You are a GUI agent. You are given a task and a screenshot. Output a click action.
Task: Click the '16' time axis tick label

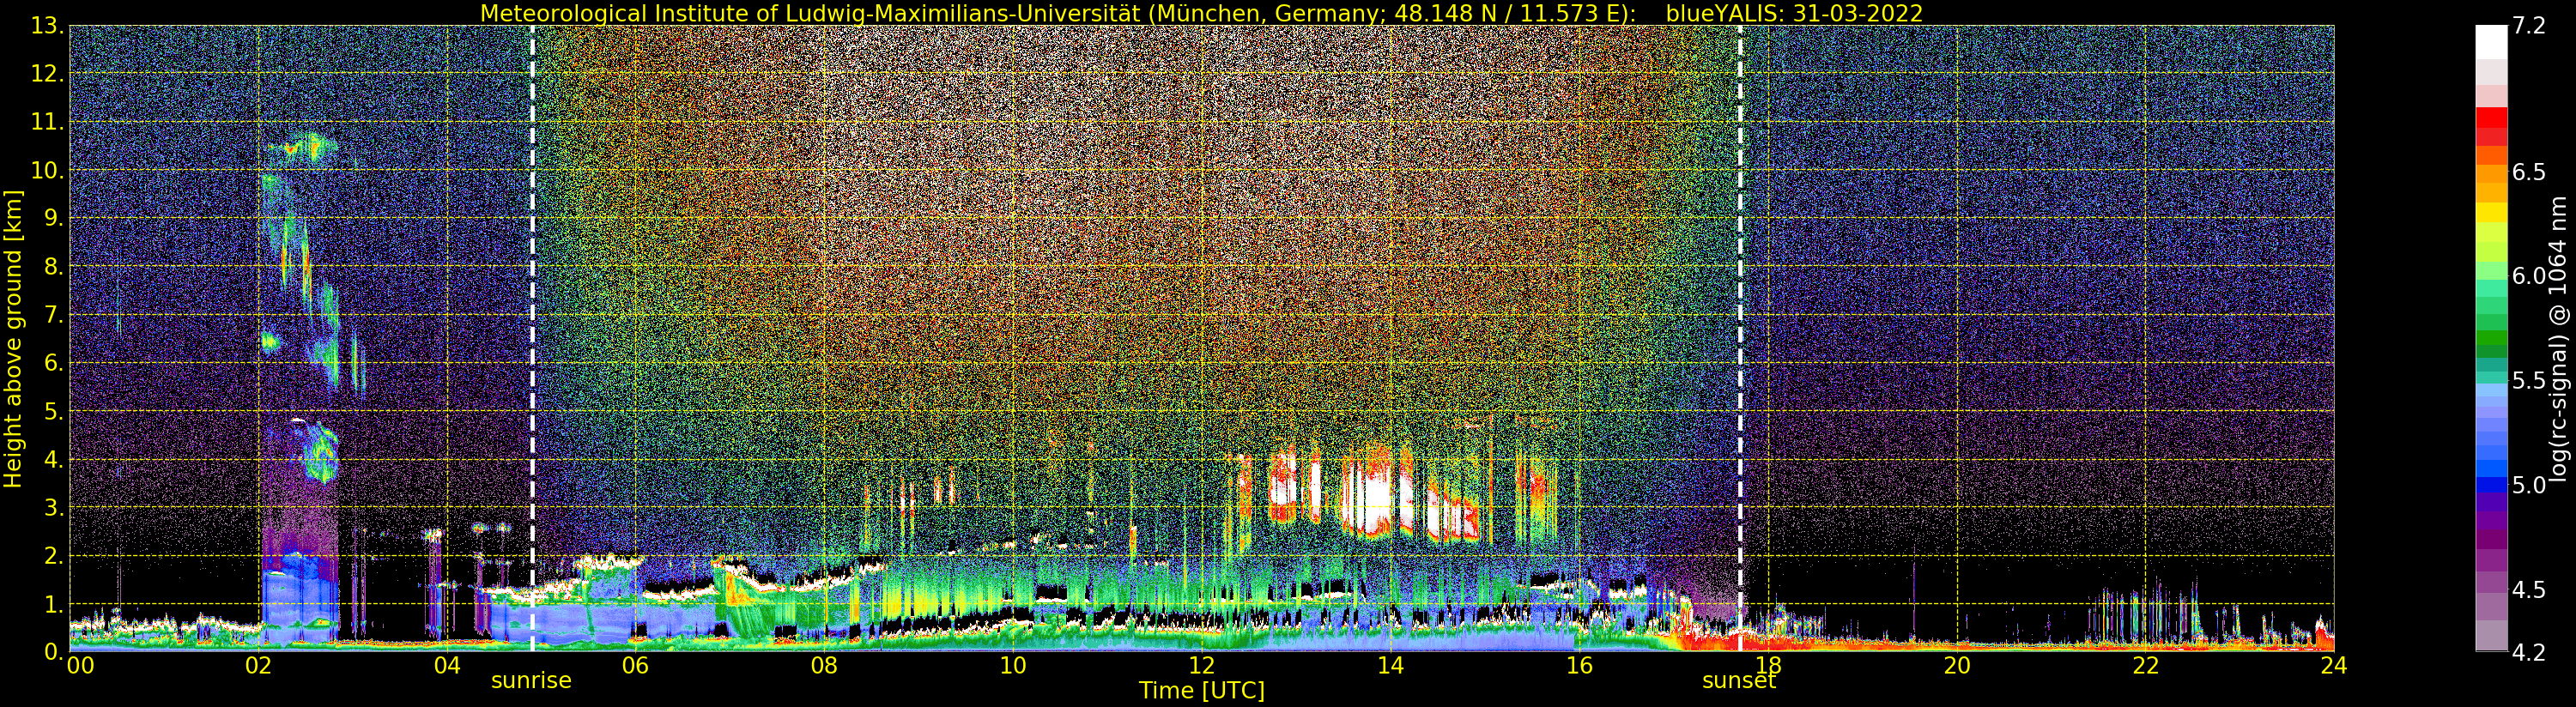tap(1579, 666)
